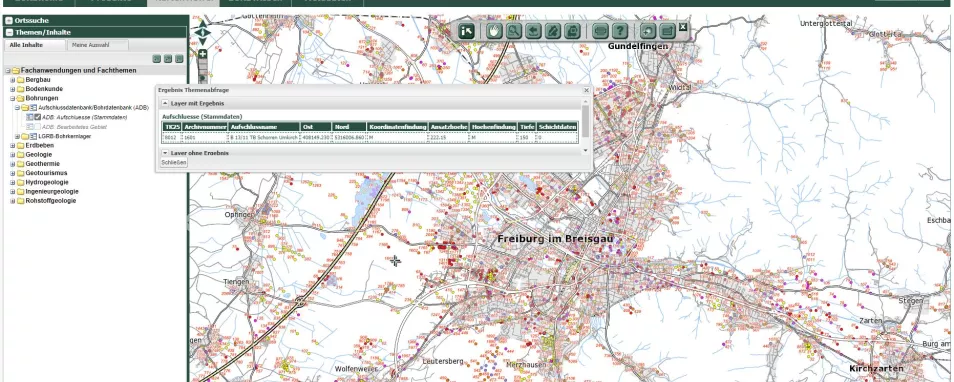Expand the Erdbeben folder
Image resolution: width=954 pixels, height=382 pixels.
[x=13, y=145]
